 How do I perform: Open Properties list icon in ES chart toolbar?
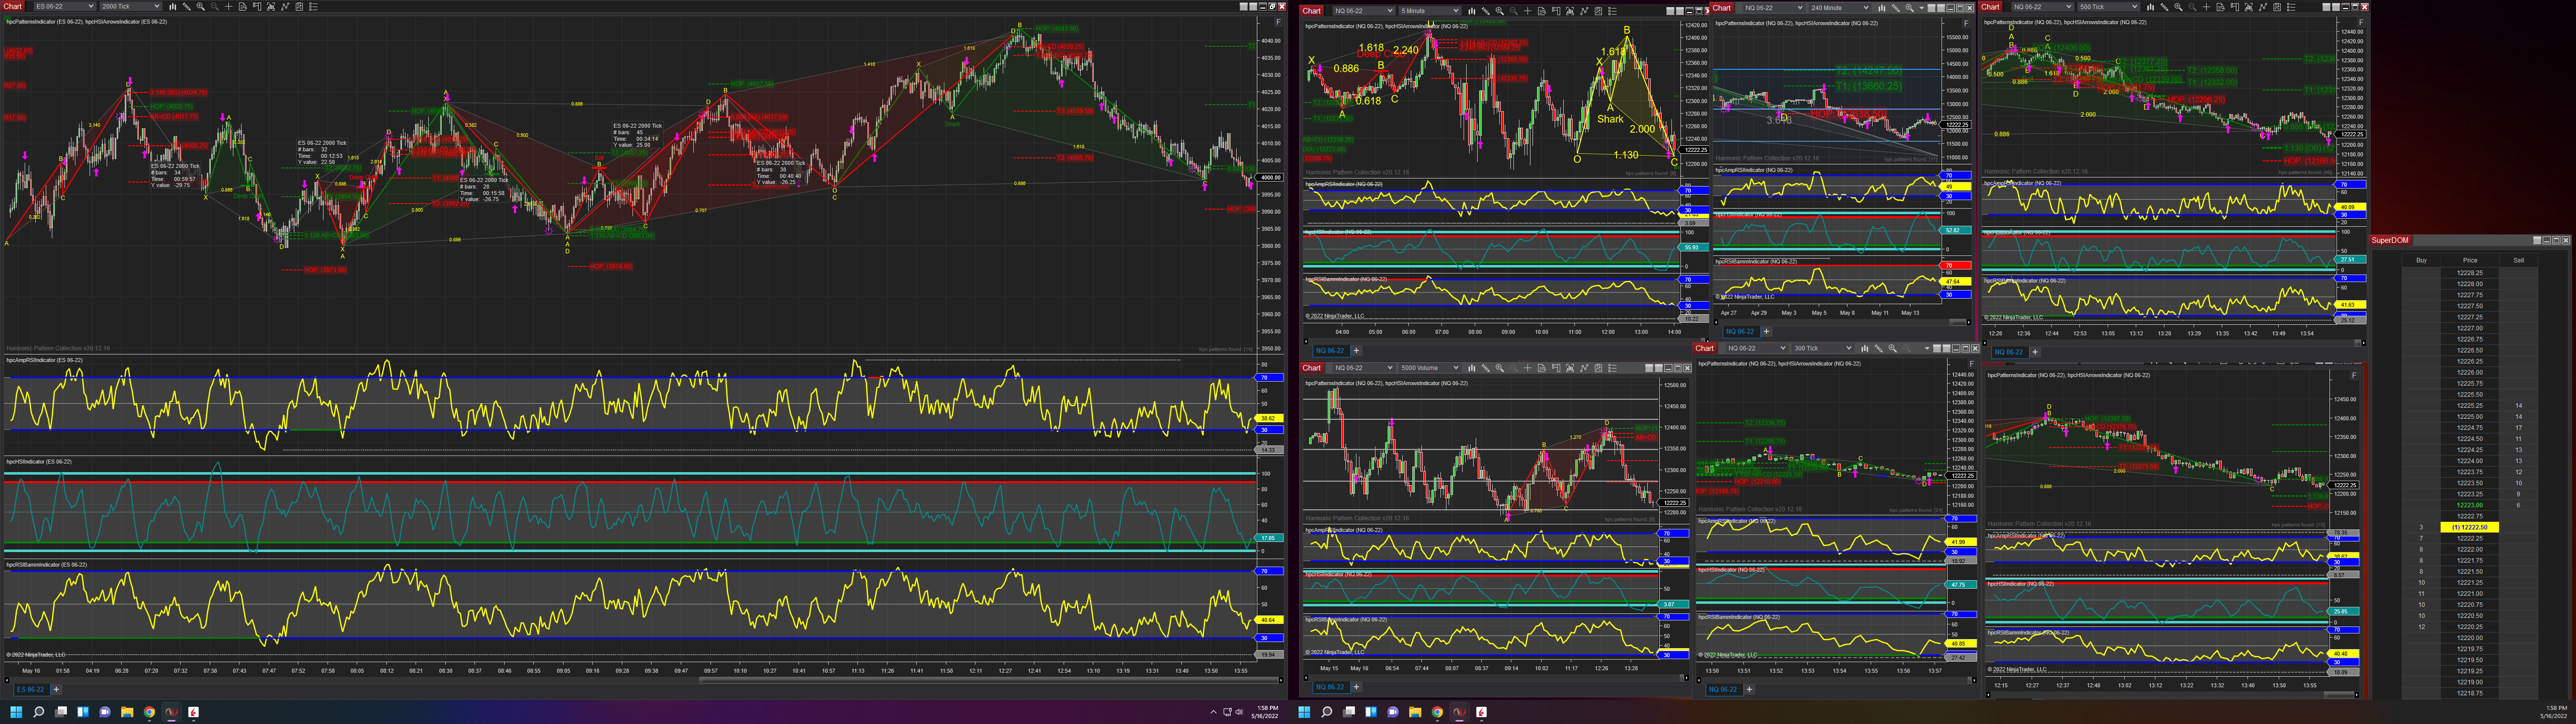point(314,6)
